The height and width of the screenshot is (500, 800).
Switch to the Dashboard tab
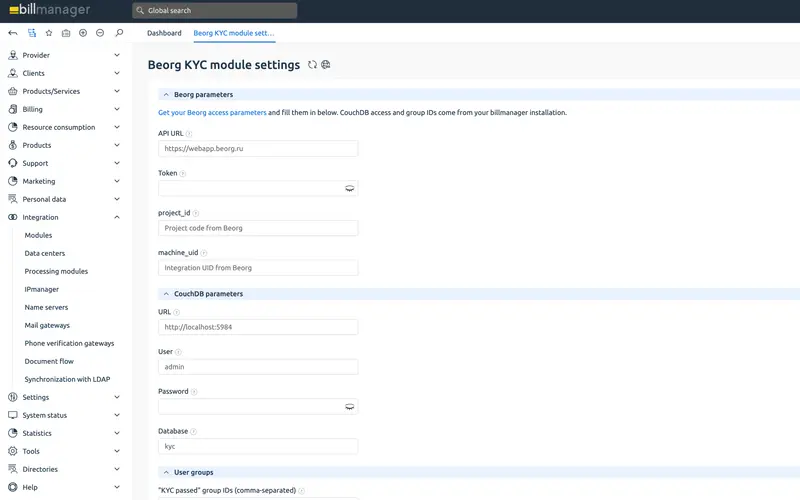tap(164, 33)
